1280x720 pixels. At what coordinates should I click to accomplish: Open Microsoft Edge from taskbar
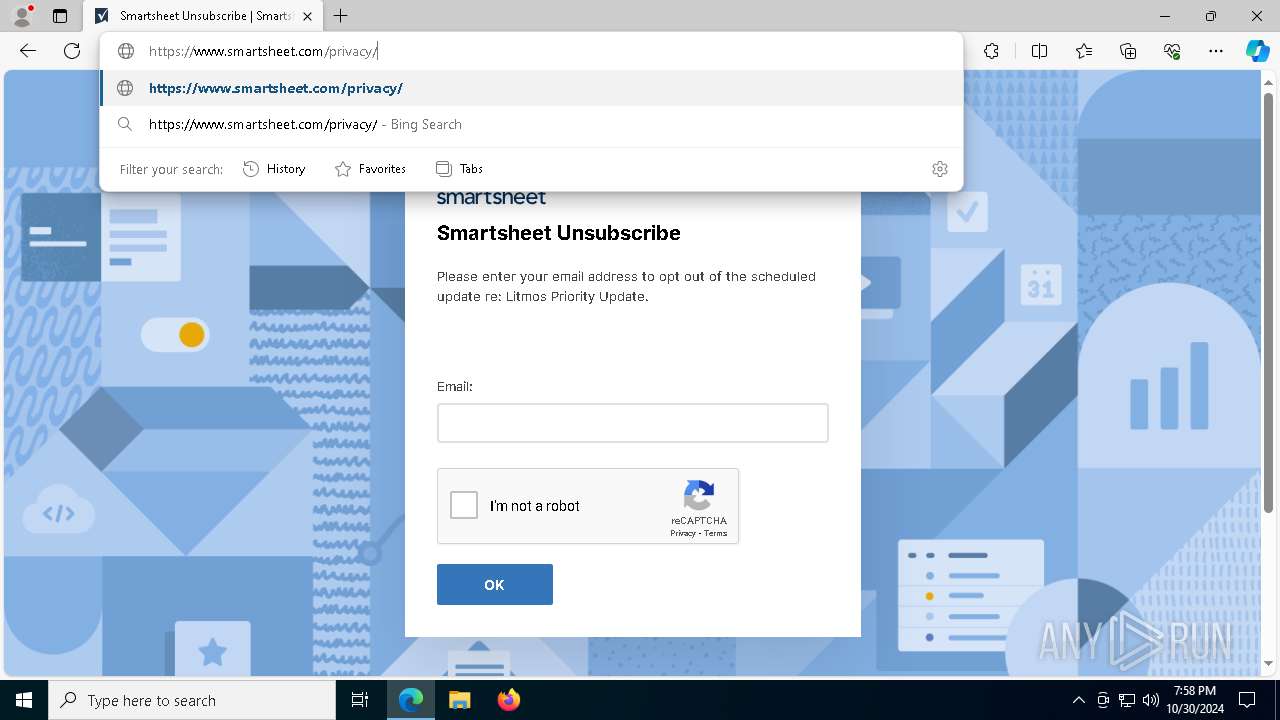411,700
